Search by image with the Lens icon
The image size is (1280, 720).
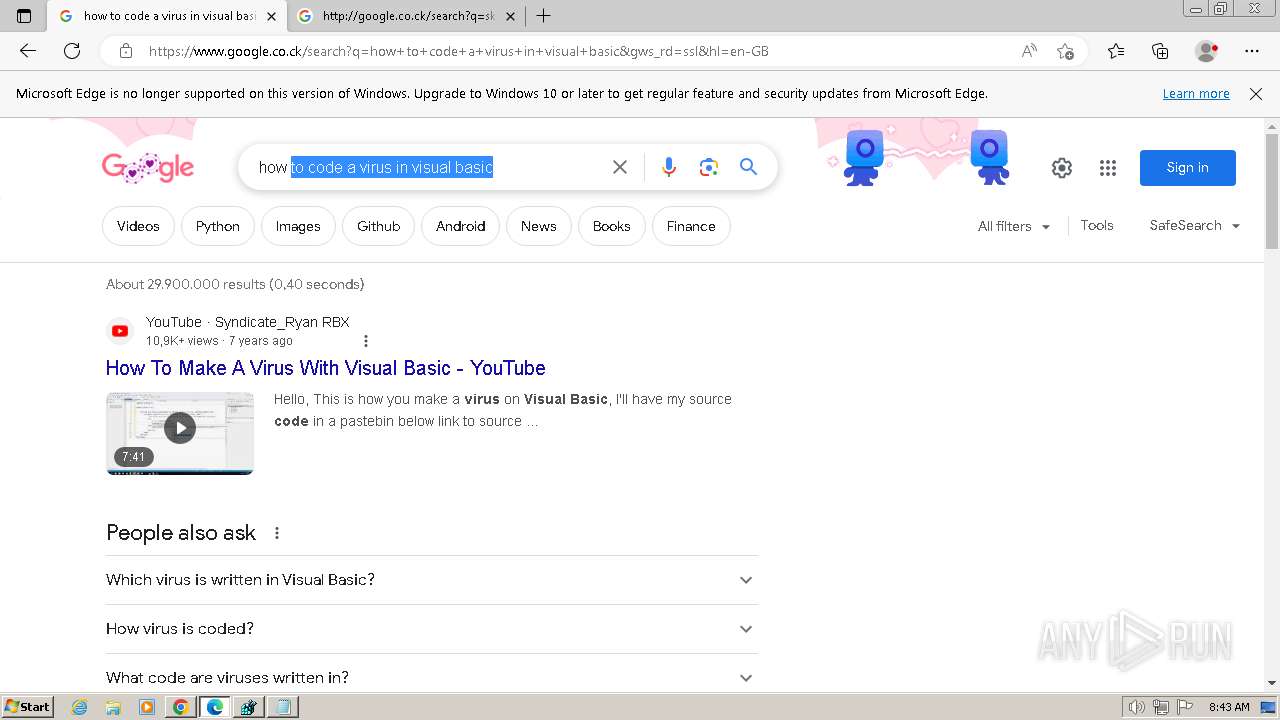[x=709, y=167]
